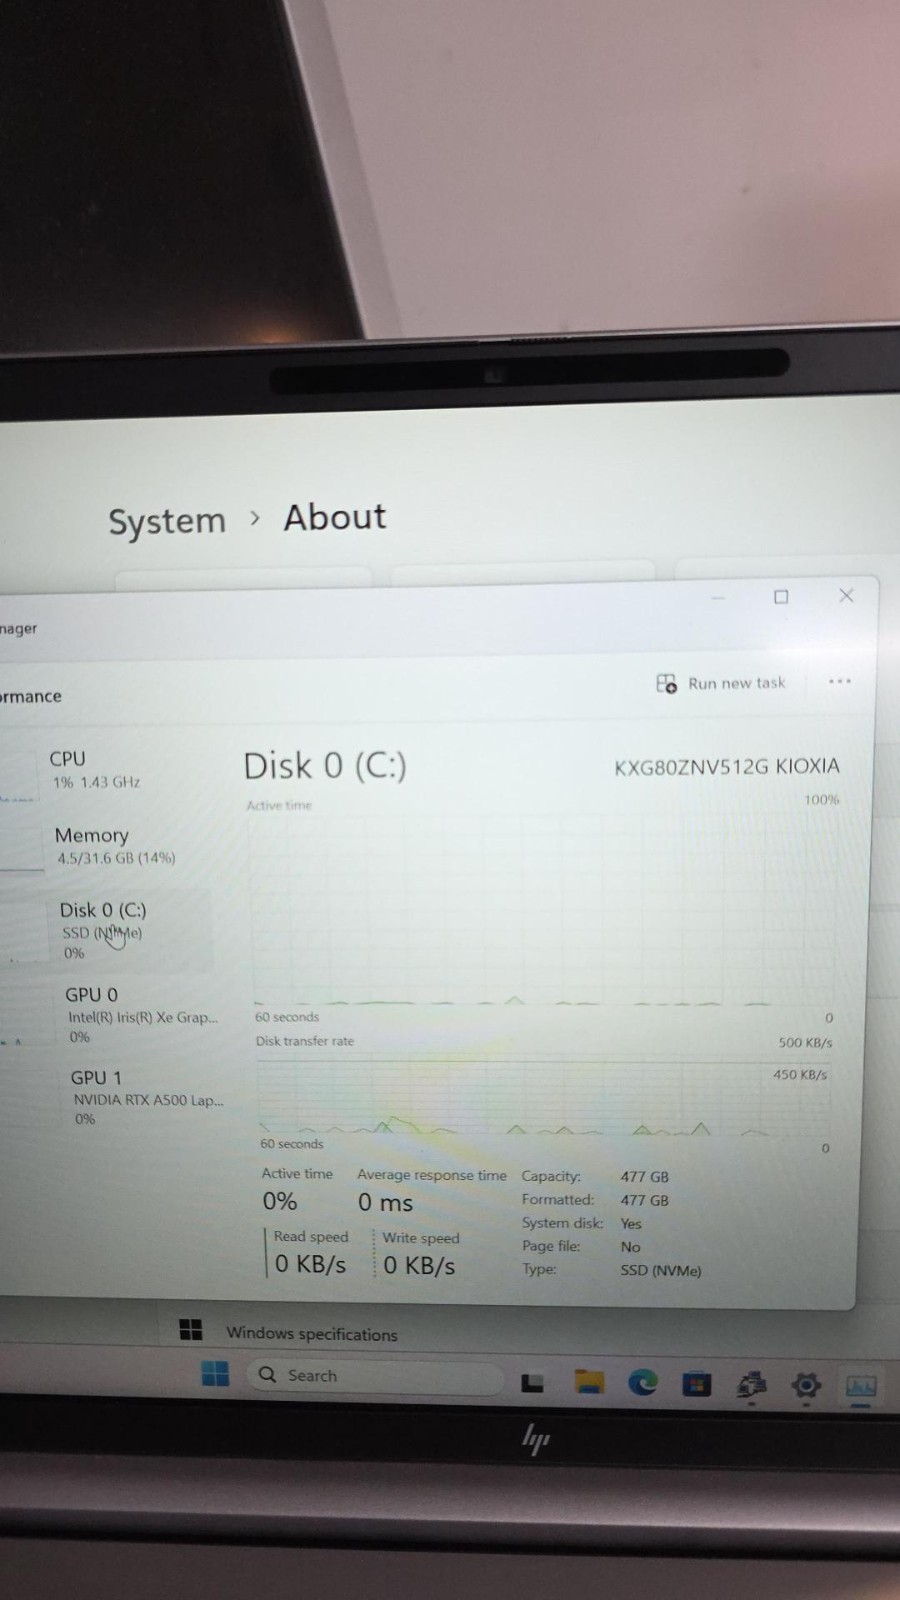Open the taskbar app left of Settings gear

tap(751, 1385)
